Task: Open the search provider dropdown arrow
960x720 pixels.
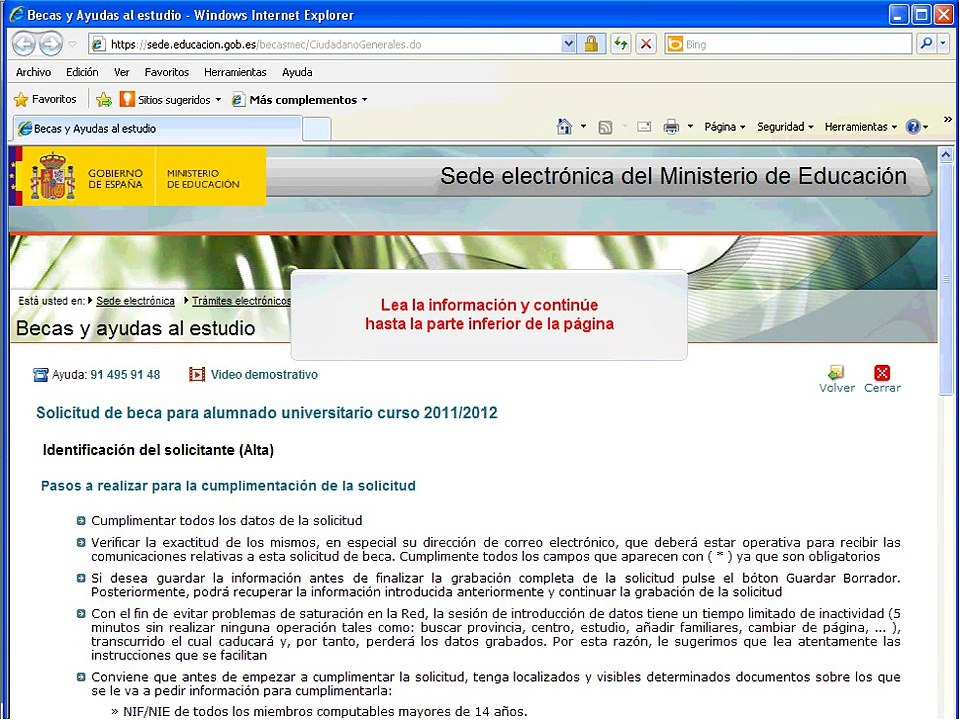Action: pos(943,43)
